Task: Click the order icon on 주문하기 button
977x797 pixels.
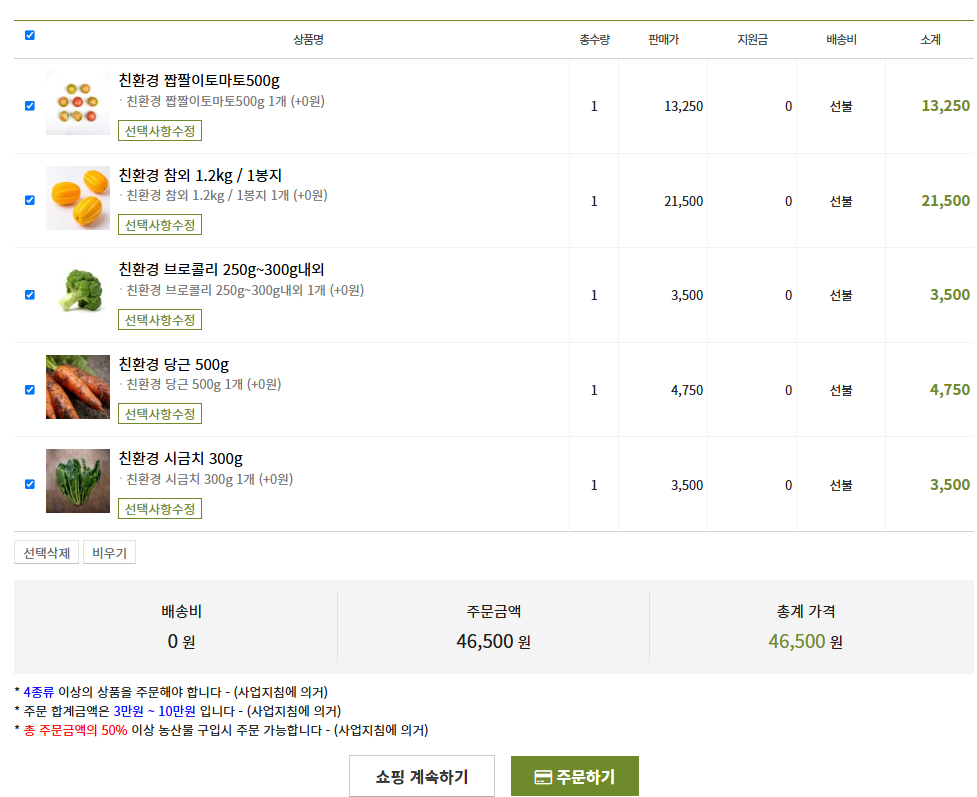Action: [543, 775]
